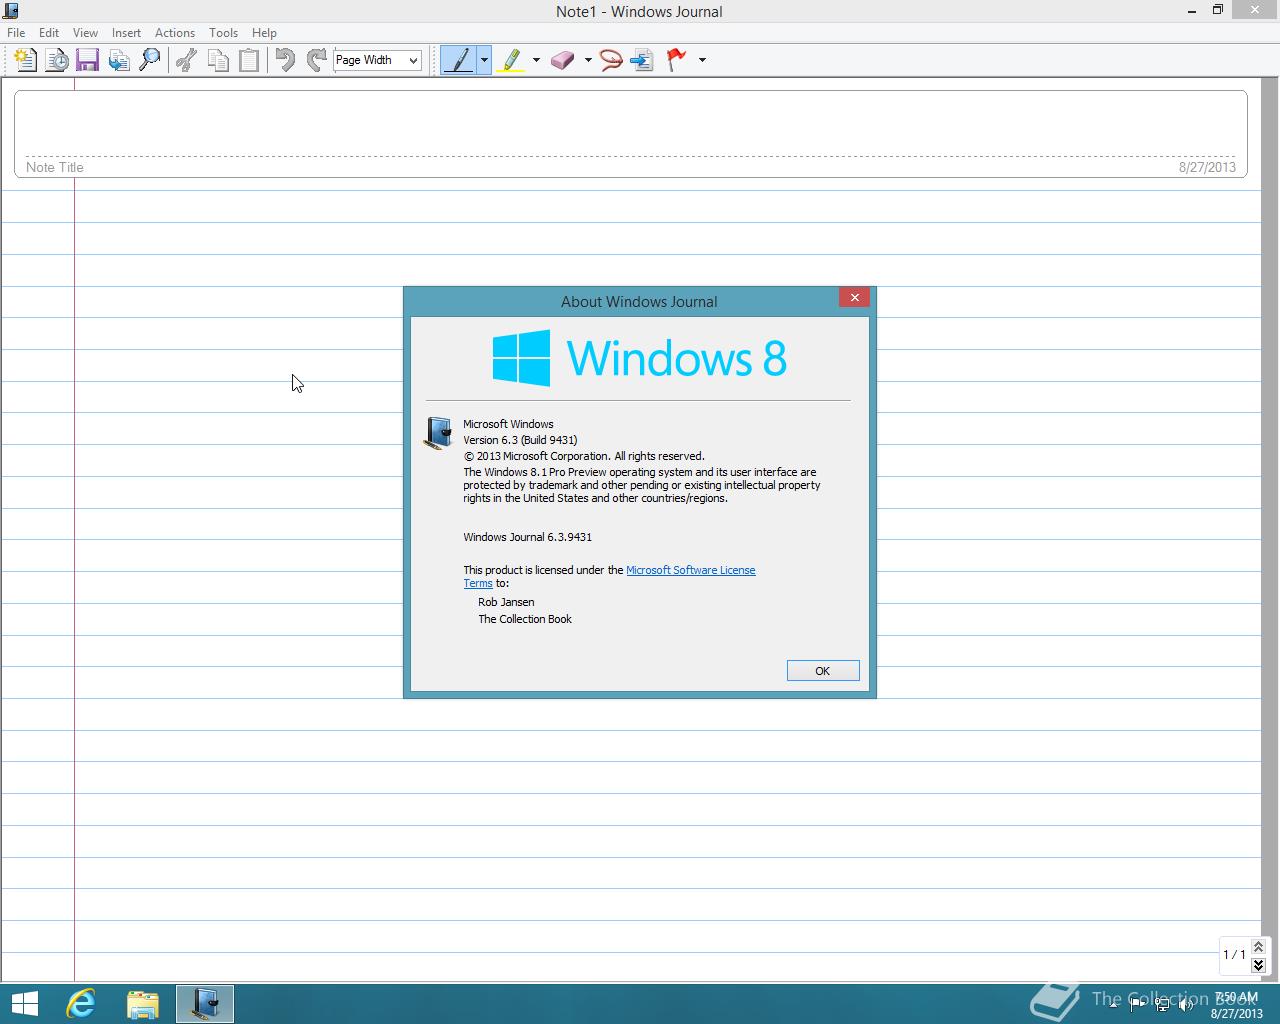
Task: Open the Help menu
Action: point(264,33)
